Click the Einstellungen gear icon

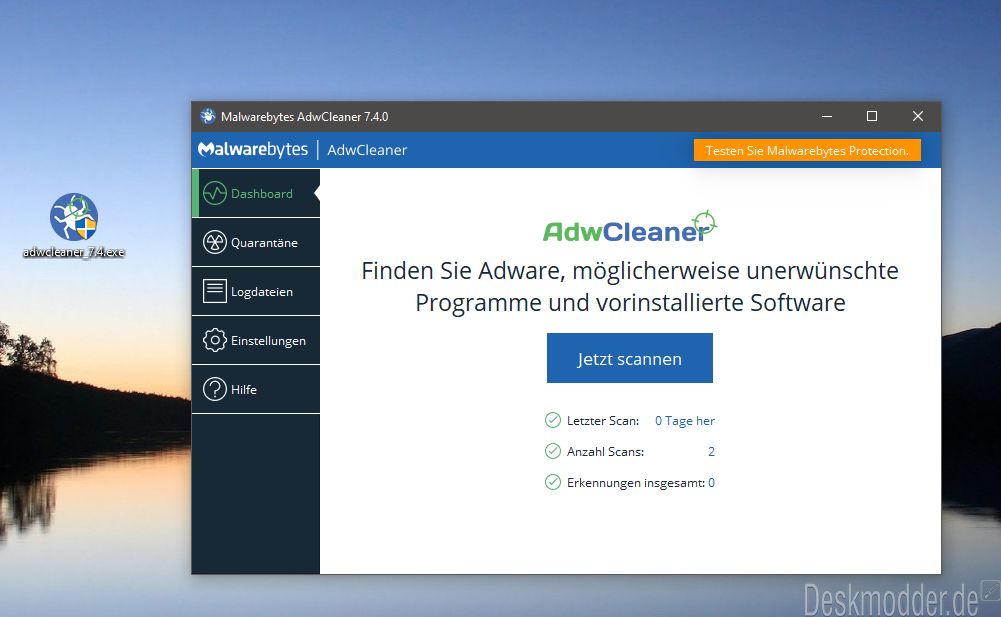click(x=214, y=340)
